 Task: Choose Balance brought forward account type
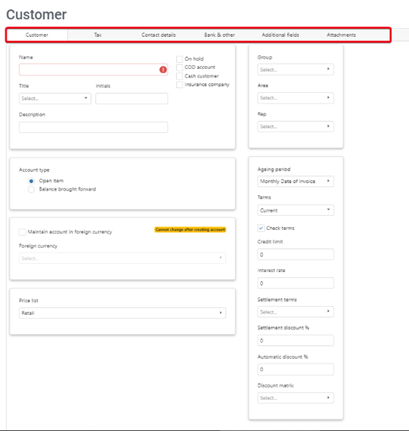pos(31,190)
